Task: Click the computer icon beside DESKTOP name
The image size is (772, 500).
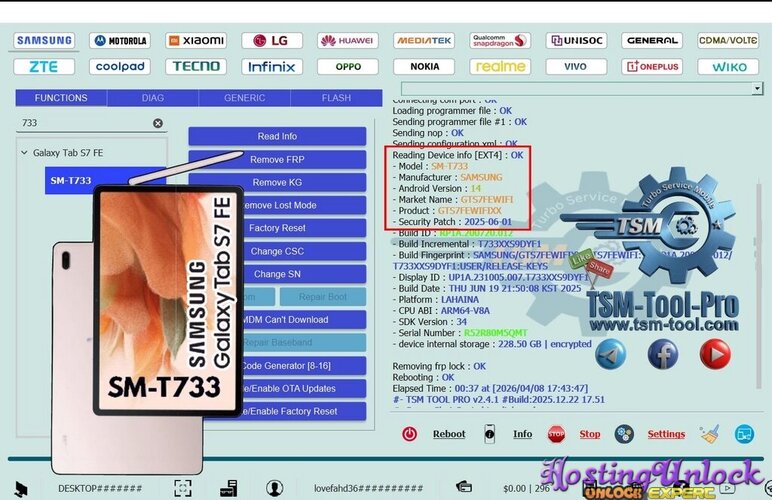Action: (x=22, y=489)
